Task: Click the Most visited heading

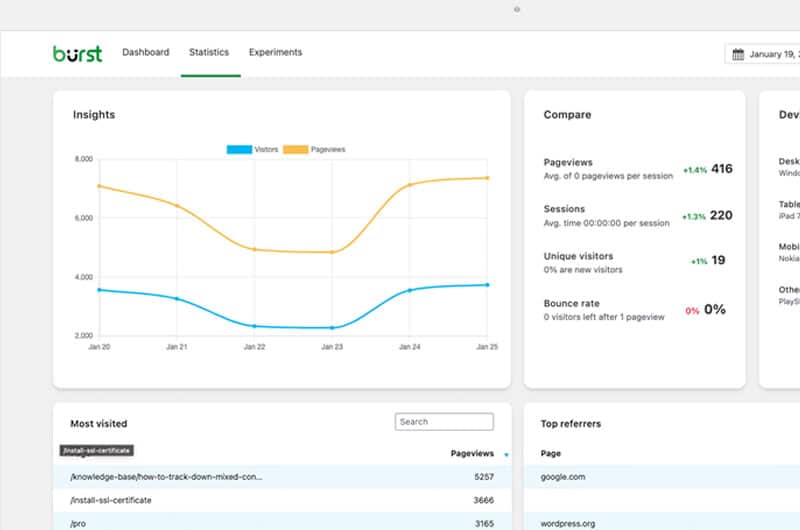Action: pos(98,423)
